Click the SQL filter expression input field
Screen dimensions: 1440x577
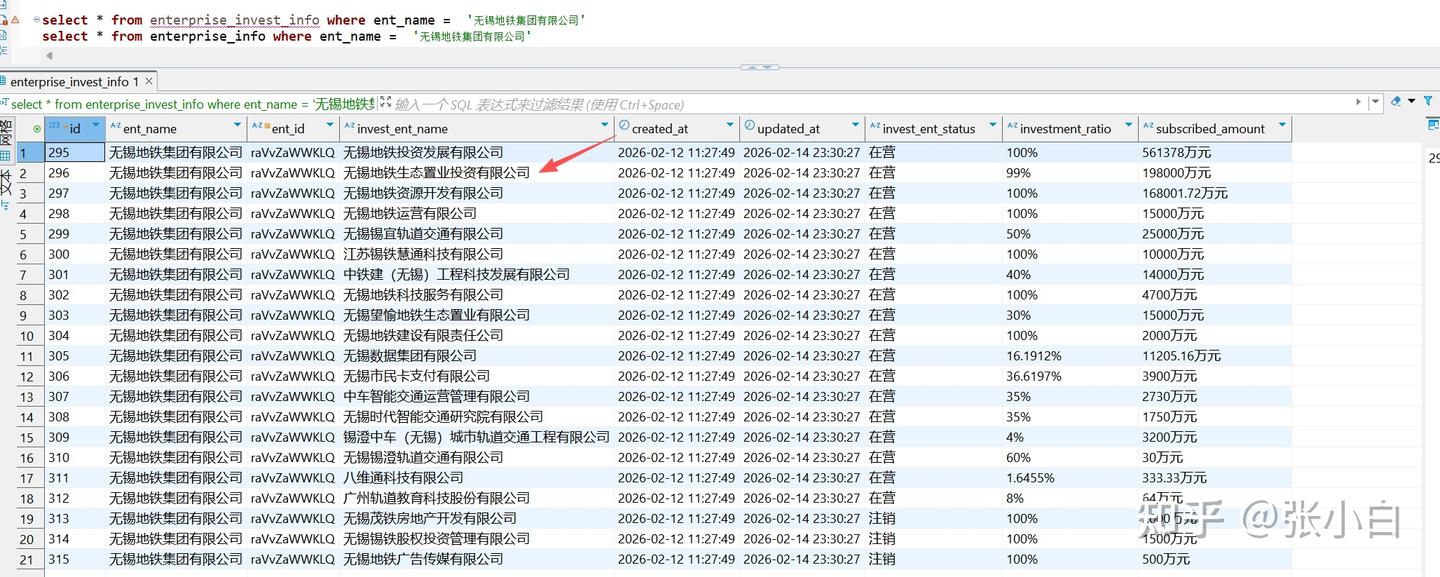870,104
